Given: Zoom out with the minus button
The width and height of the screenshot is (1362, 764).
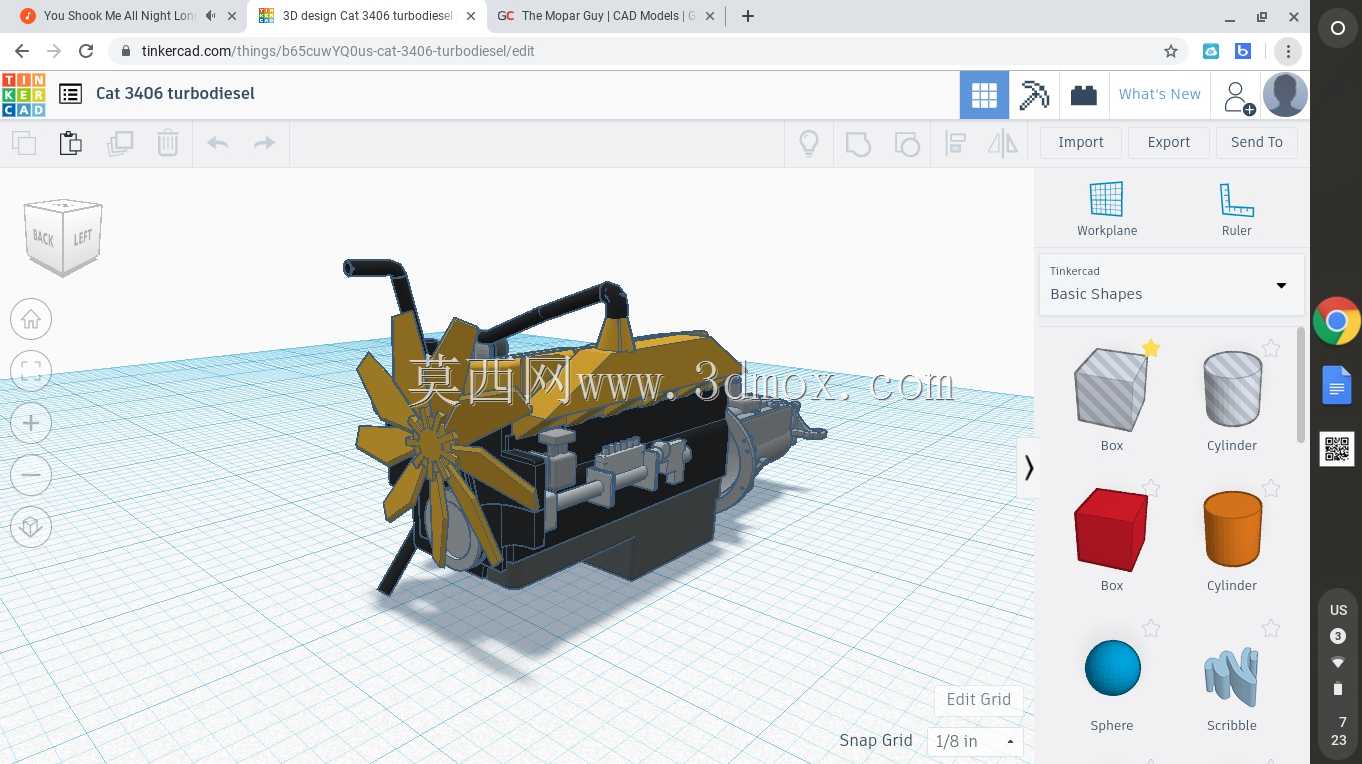Looking at the screenshot, I should [31, 476].
